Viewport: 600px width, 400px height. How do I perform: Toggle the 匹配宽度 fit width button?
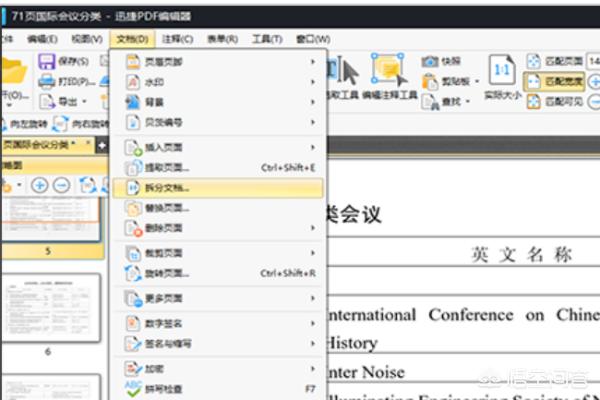click(x=554, y=81)
